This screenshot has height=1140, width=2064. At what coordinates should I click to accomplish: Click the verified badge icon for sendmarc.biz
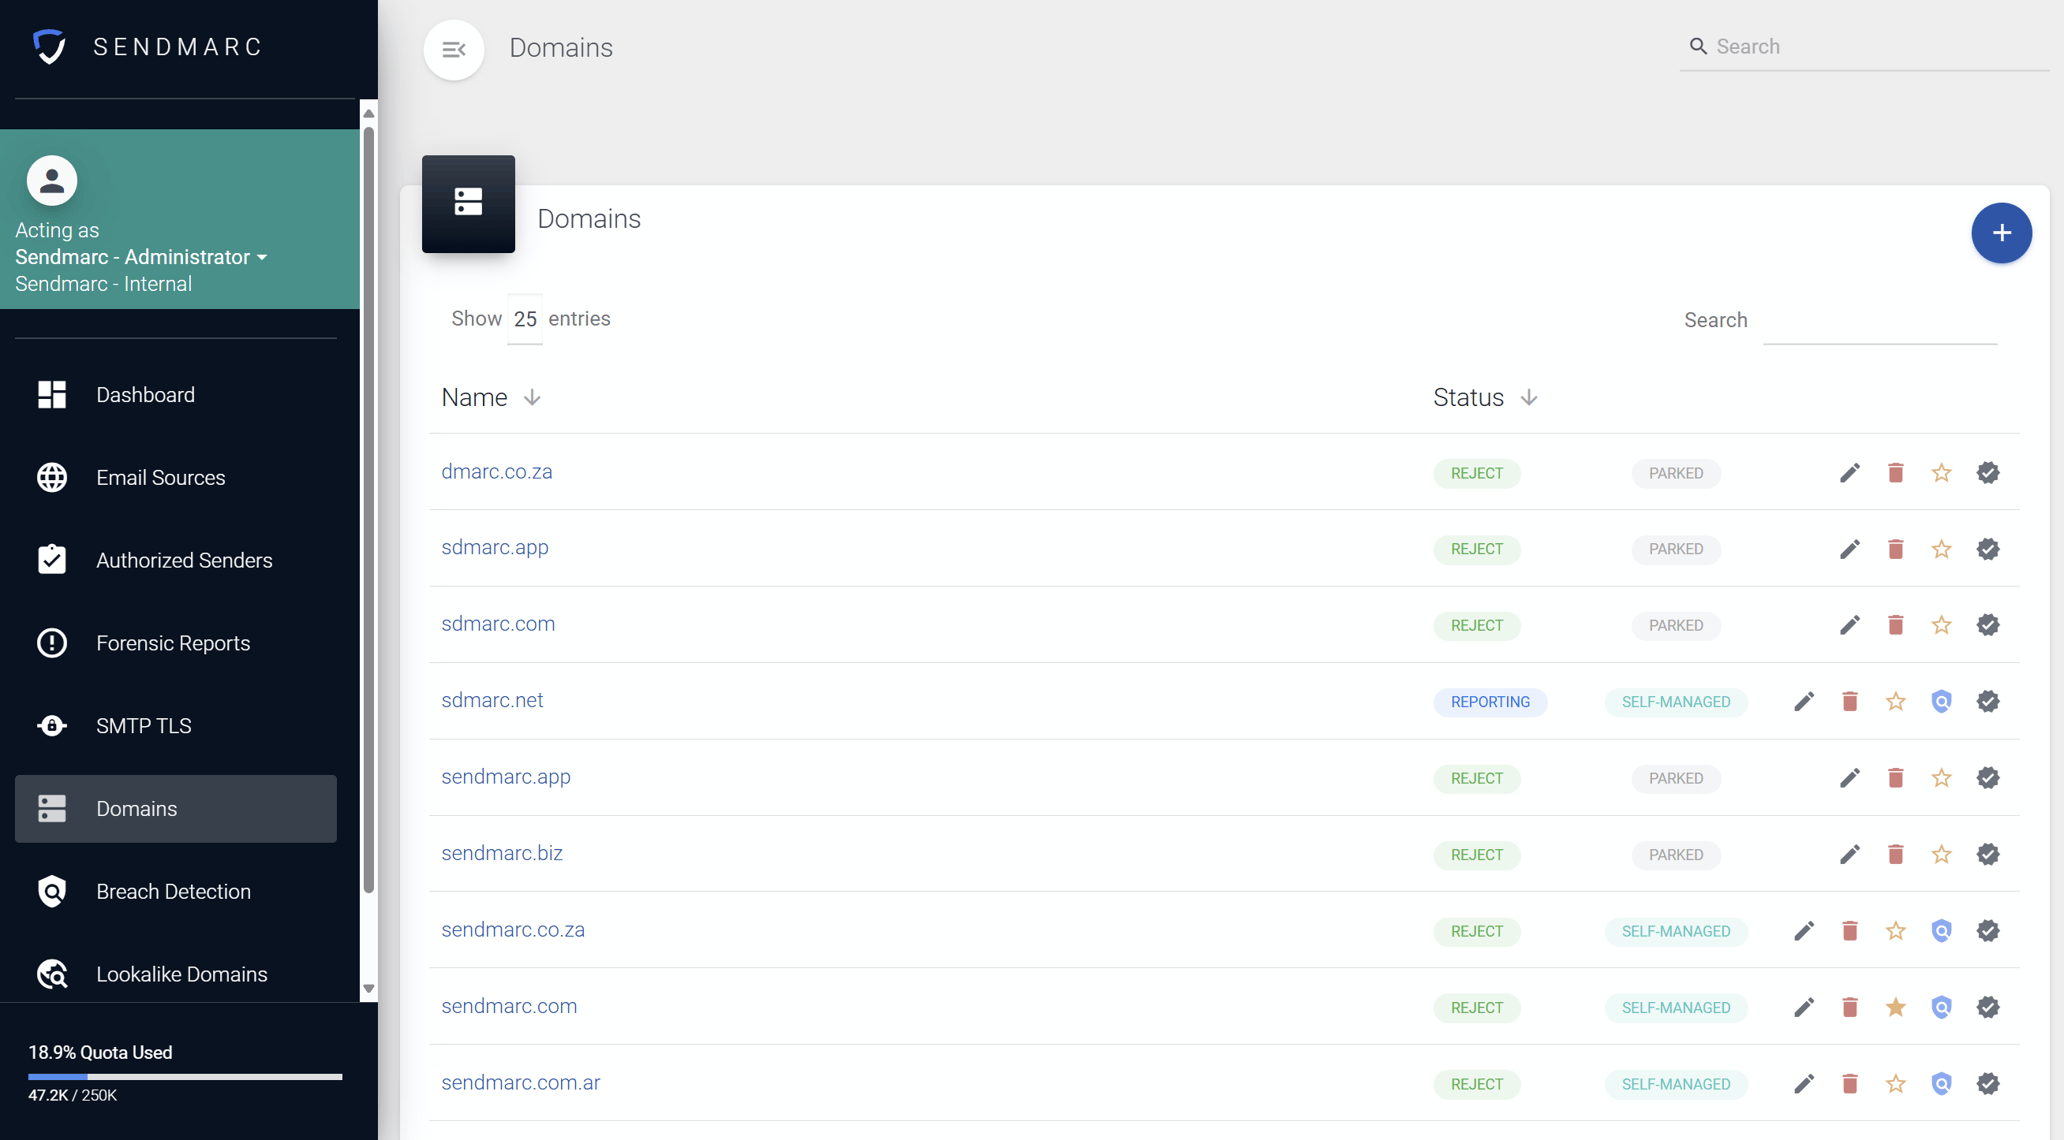(x=1987, y=855)
